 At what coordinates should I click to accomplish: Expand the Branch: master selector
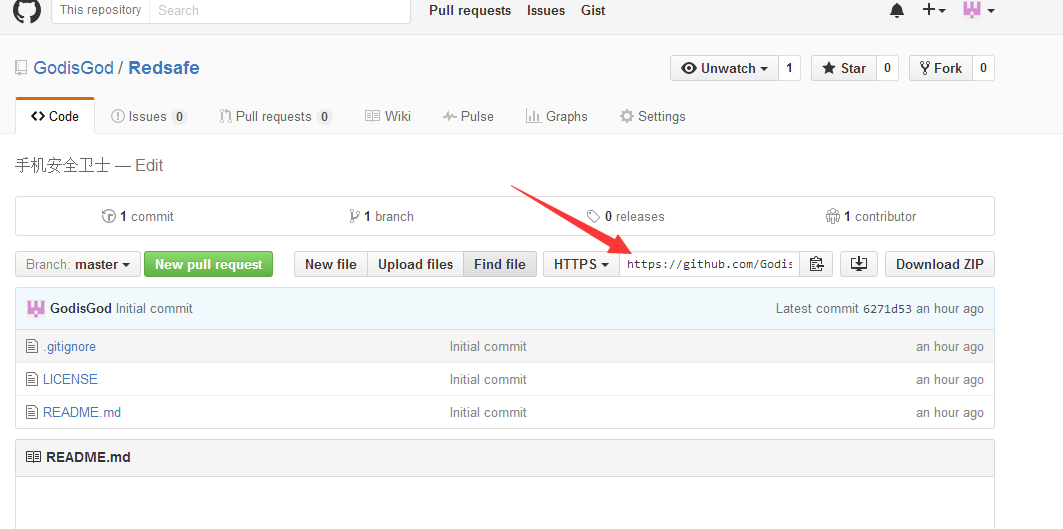78,264
